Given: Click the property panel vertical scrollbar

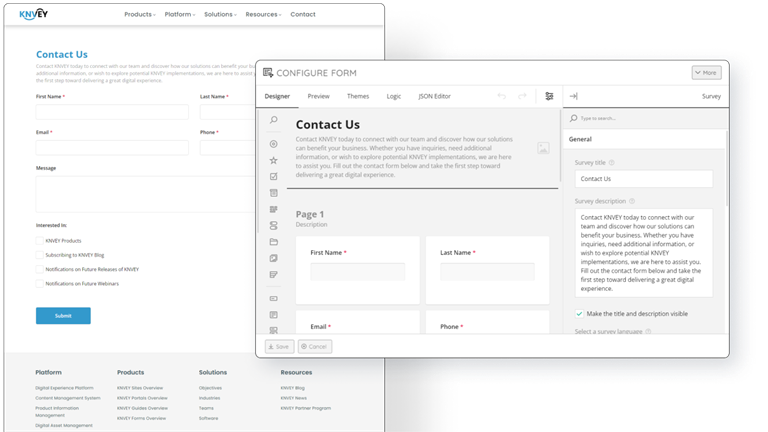Looking at the screenshot, I should point(726,169).
